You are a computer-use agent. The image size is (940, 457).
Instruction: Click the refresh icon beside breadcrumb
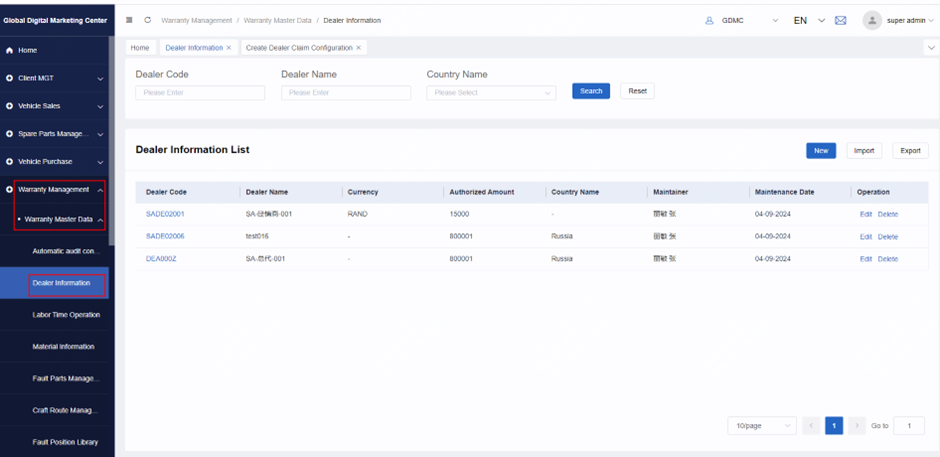point(147,20)
